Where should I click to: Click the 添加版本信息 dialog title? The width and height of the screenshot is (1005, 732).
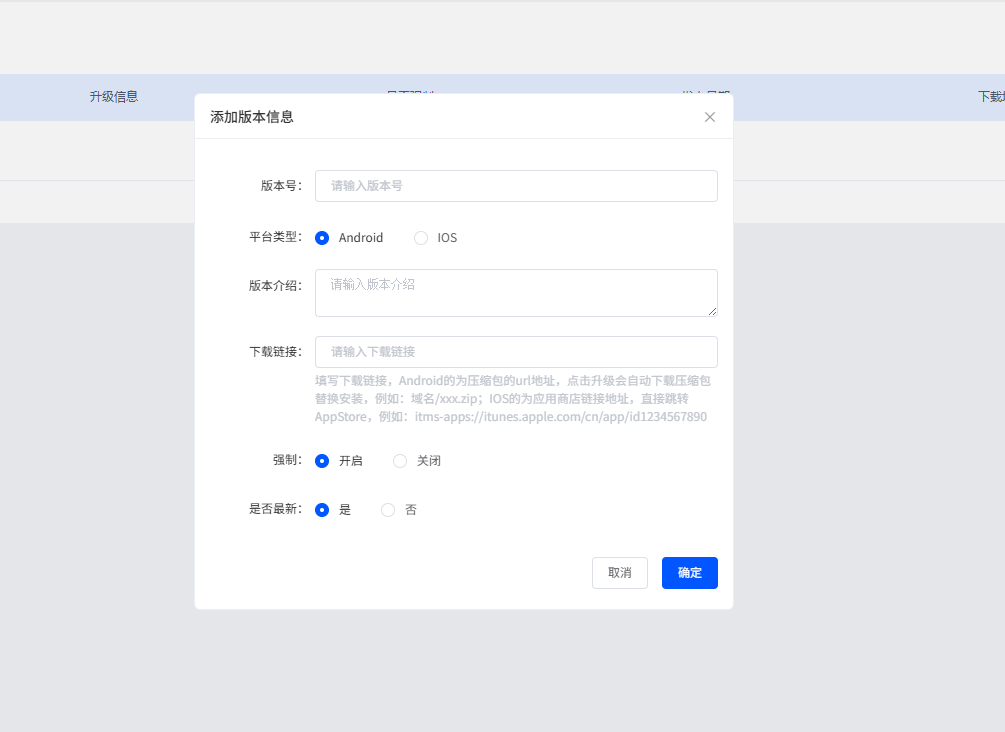252,117
